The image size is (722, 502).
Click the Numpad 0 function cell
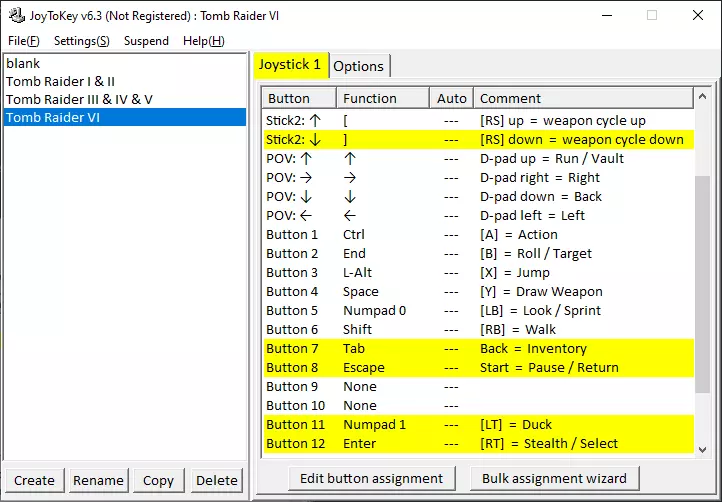[374, 310]
